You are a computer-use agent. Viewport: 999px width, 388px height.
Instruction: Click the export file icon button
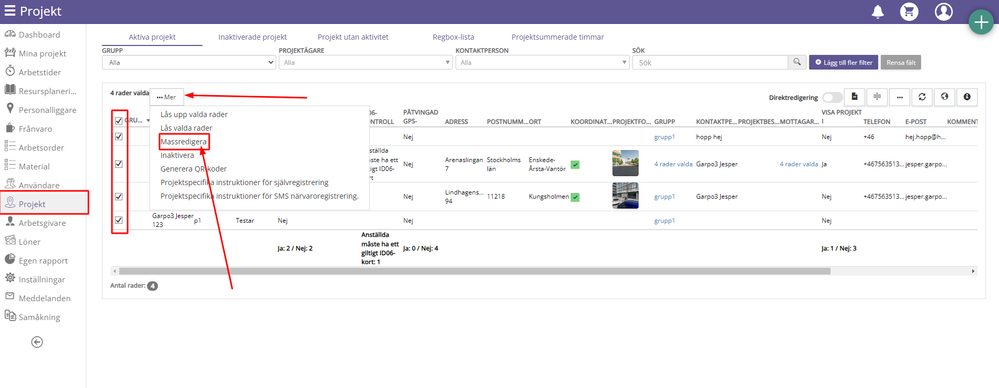click(854, 97)
